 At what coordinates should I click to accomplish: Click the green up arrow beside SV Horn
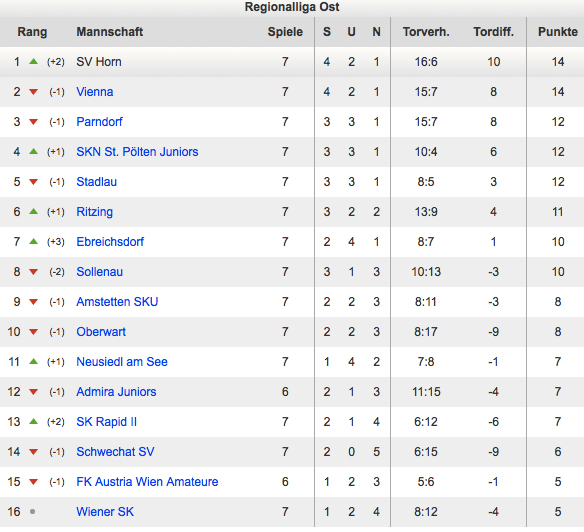[34, 61]
